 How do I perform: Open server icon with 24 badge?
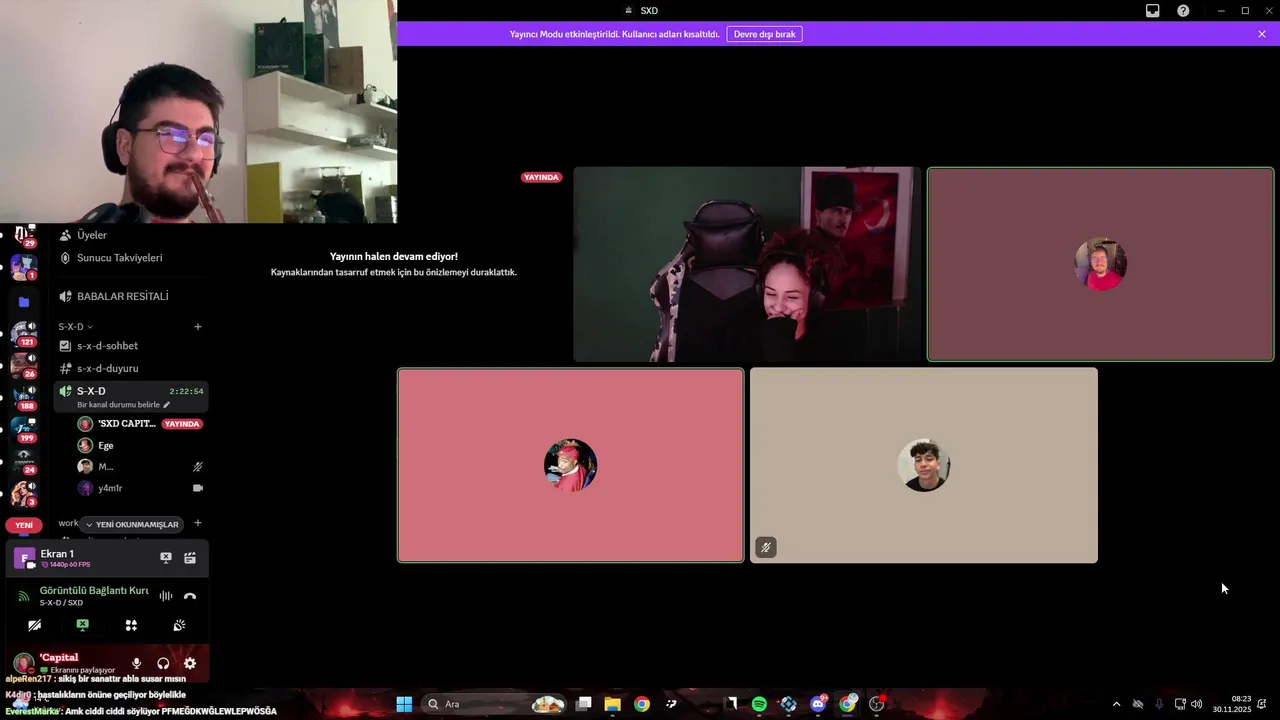point(23,461)
